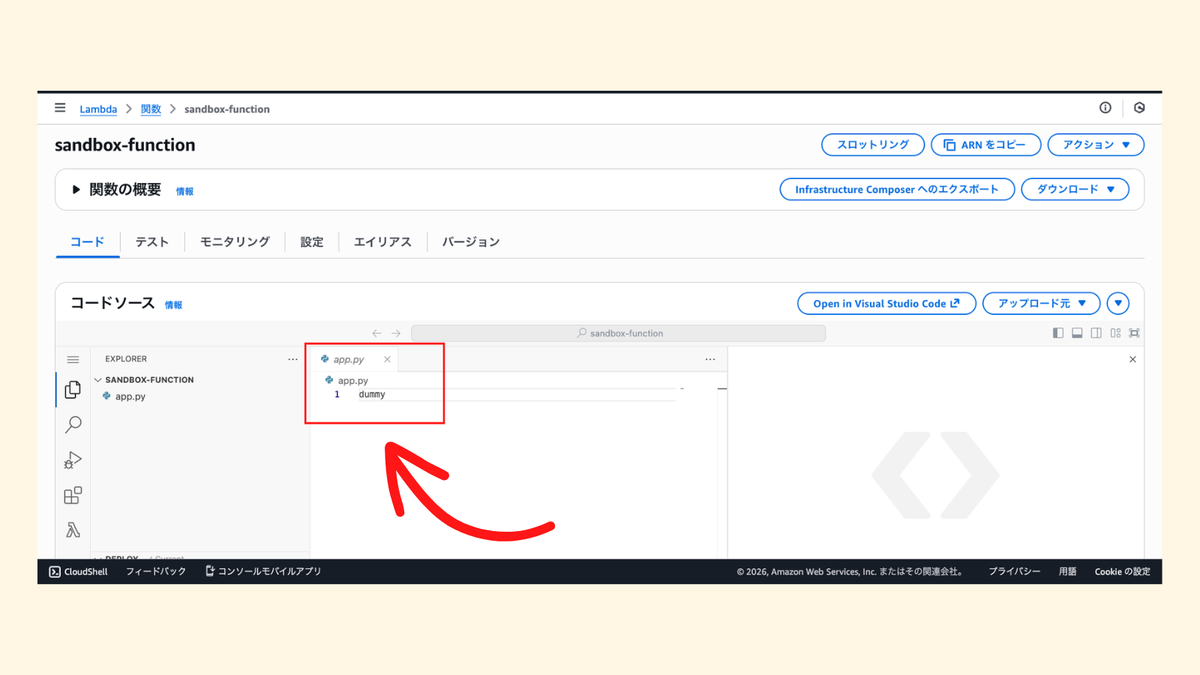Image resolution: width=1200 pixels, height=675 pixels.
Task: Click the Python icon in app.py breadcrumb
Action: pos(329,381)
